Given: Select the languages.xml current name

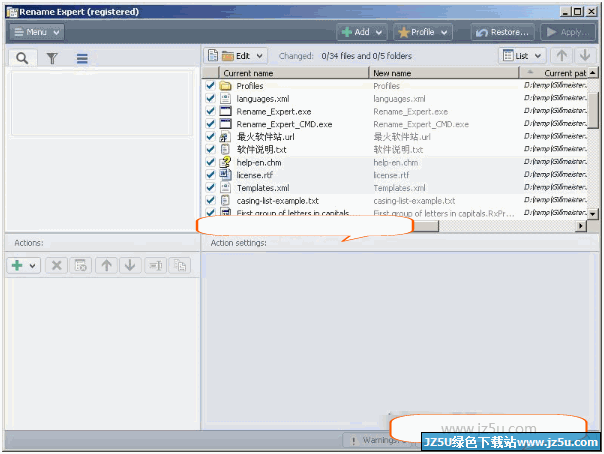Looking at the screenshot, I should 263,99.
